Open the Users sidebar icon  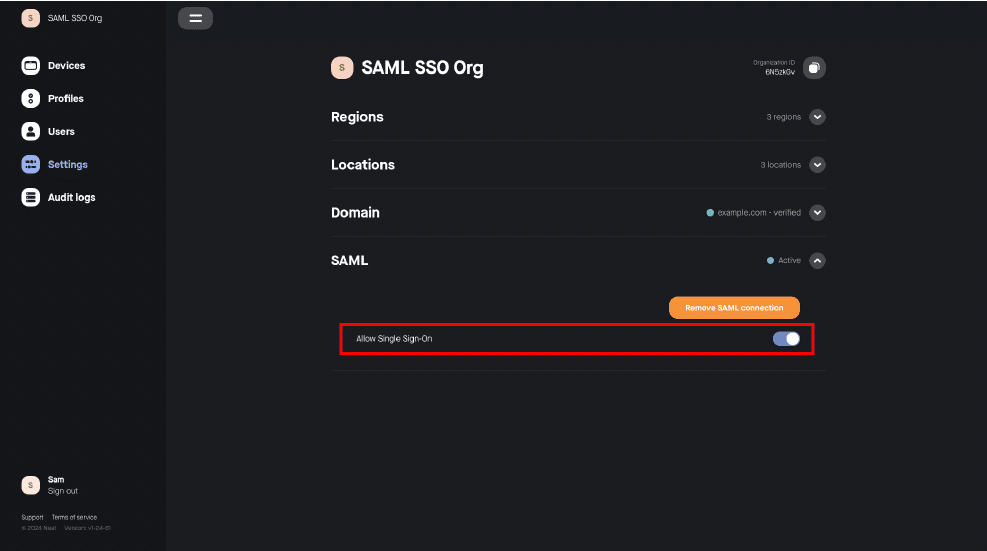(x=30, y=131)
